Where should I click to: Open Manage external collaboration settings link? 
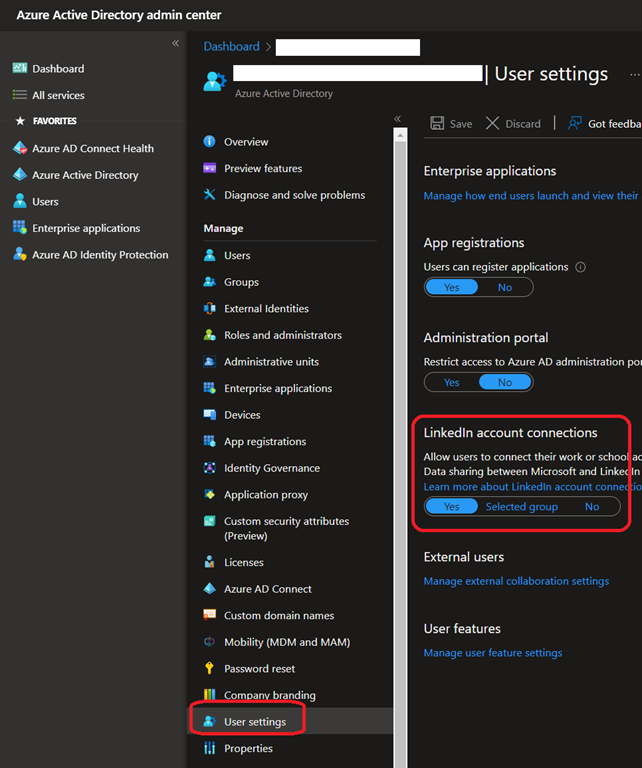click(x=516, y=581)
